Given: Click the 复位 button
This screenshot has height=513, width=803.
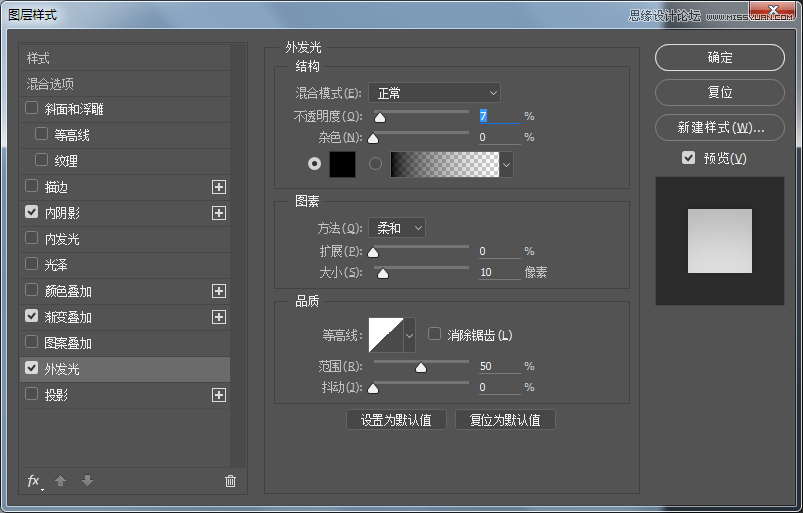Looking at the screenshot, I should point(720,92).
